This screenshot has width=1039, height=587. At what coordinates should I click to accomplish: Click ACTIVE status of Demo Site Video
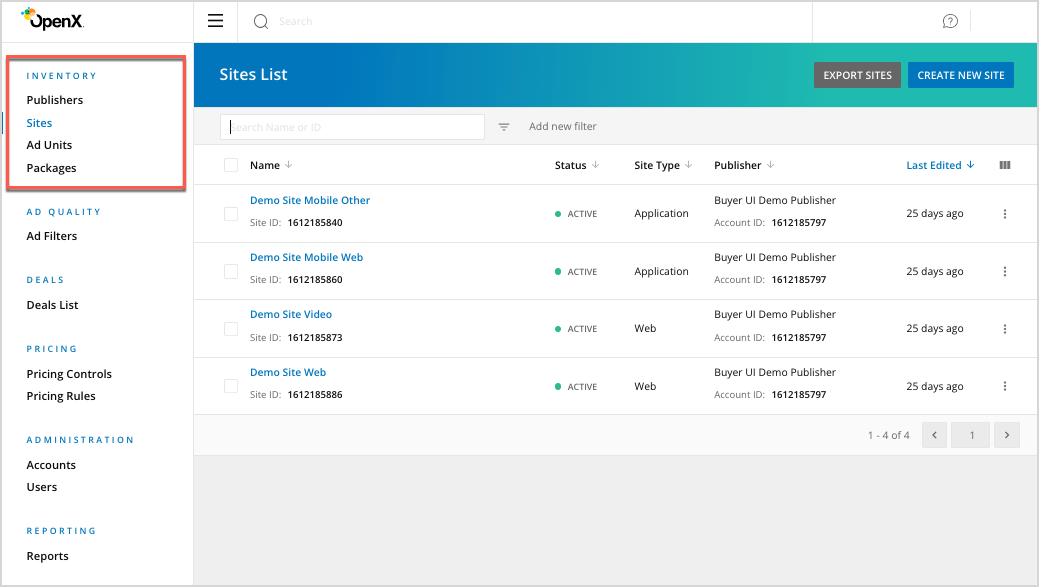click(576, 329)
